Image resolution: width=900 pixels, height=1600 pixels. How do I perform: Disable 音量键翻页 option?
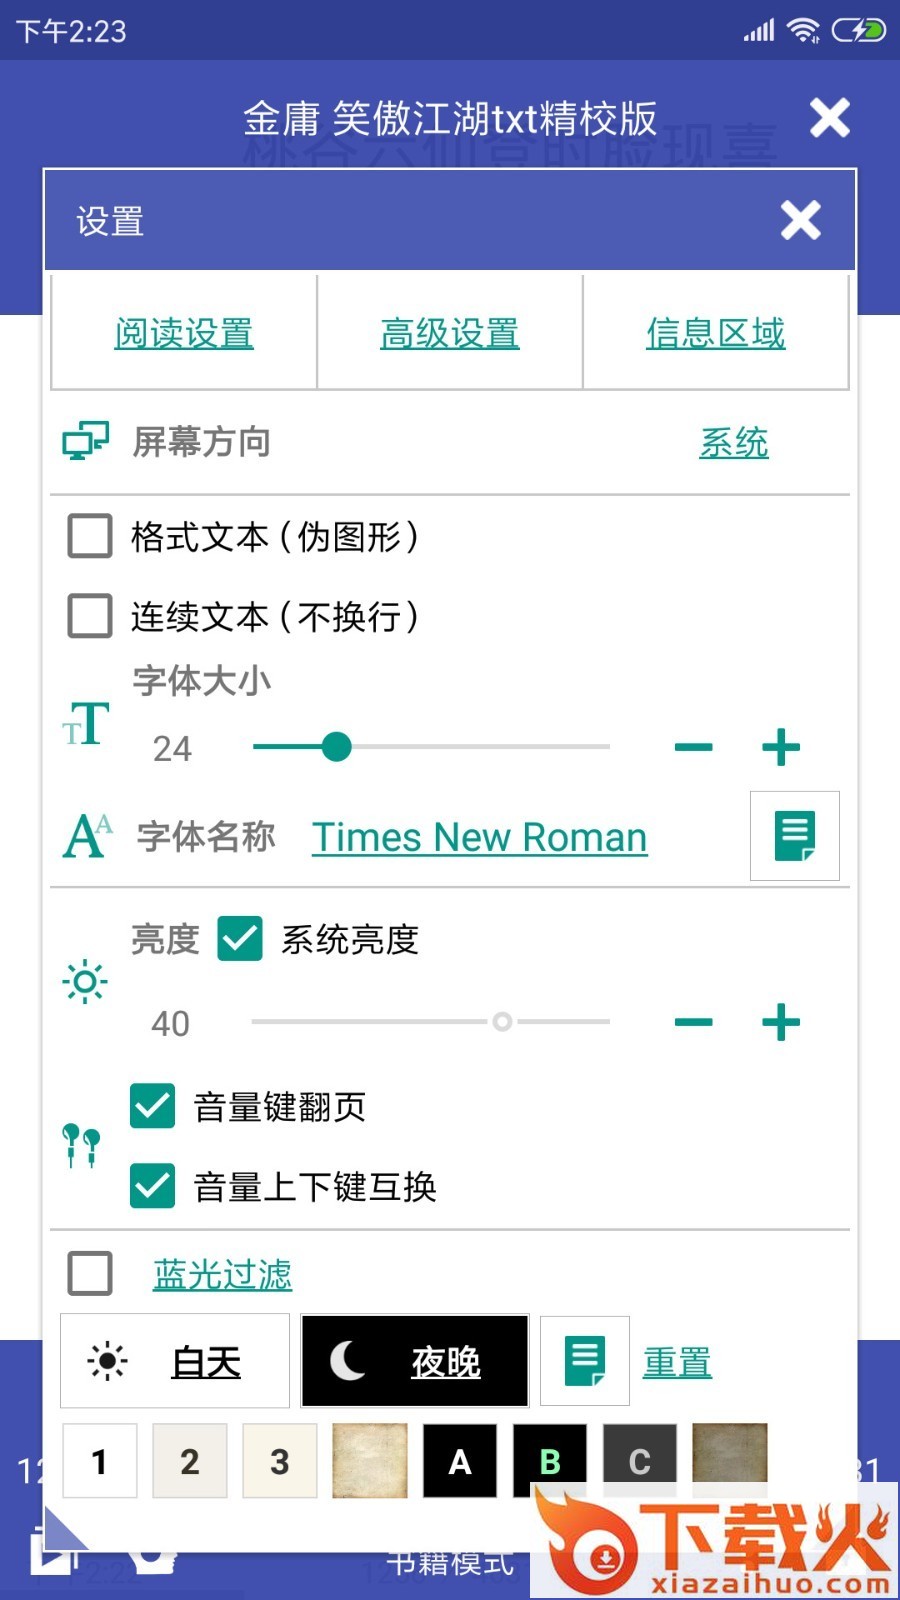coord(153,1106)
